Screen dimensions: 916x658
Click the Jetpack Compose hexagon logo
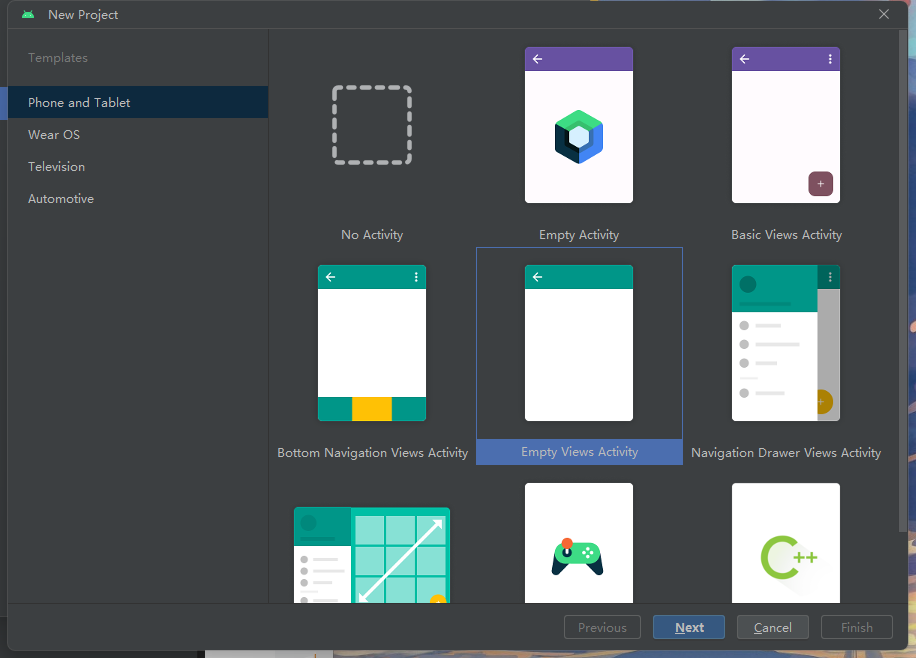[x=578, y=137]
